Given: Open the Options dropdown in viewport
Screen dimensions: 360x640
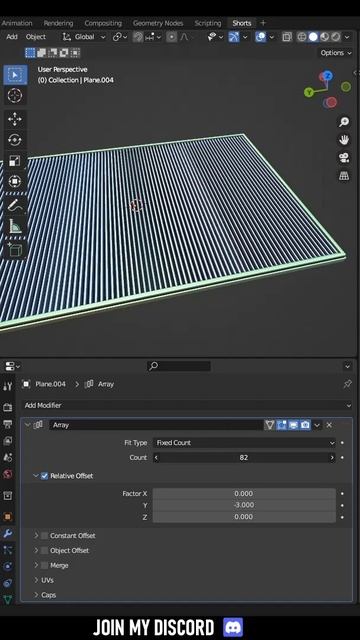Looking at the screenshot, I should tap(335, 53).
